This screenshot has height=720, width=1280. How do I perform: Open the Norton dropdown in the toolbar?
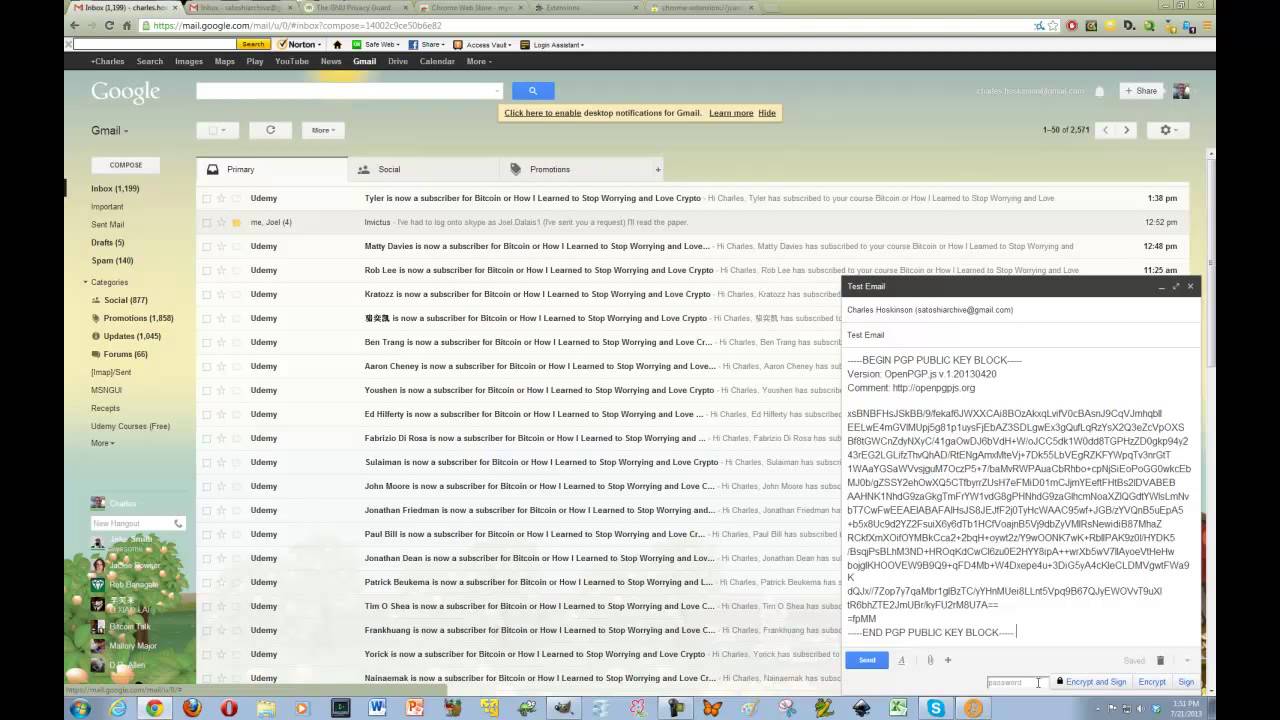(300, 44)
